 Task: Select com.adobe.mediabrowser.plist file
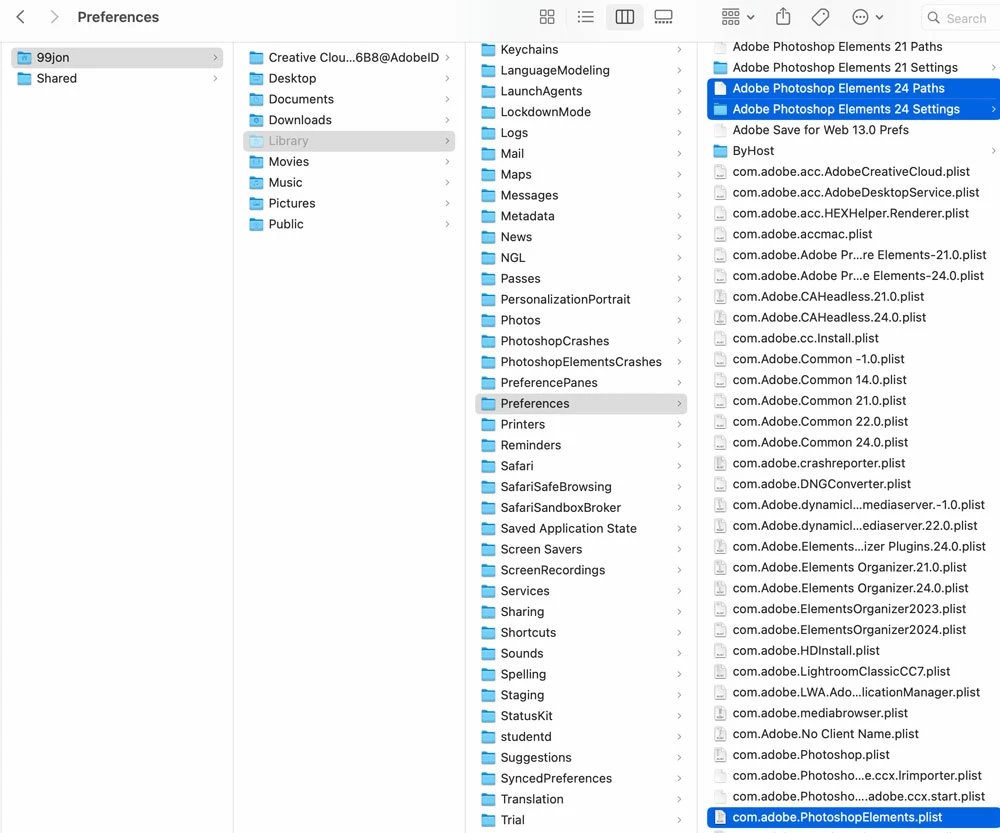pyautogui.click(x=853, y=713)
